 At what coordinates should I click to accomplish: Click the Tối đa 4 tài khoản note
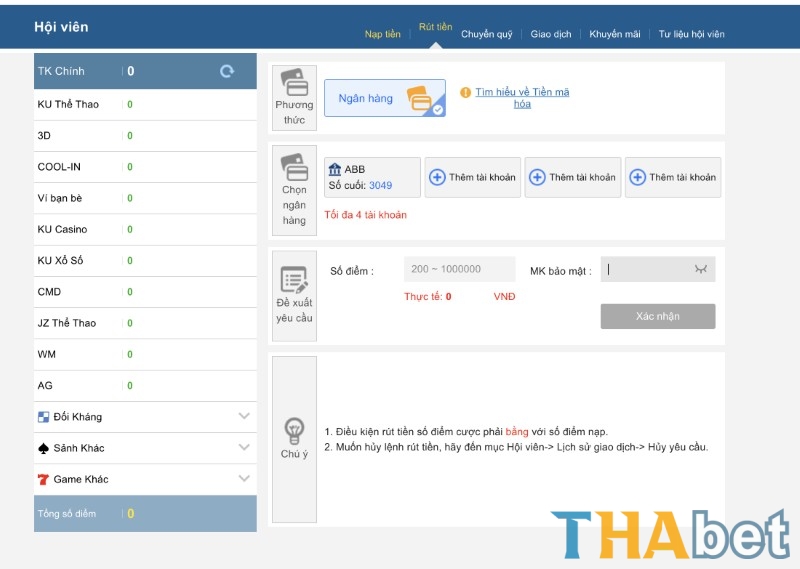click(365, 215)
